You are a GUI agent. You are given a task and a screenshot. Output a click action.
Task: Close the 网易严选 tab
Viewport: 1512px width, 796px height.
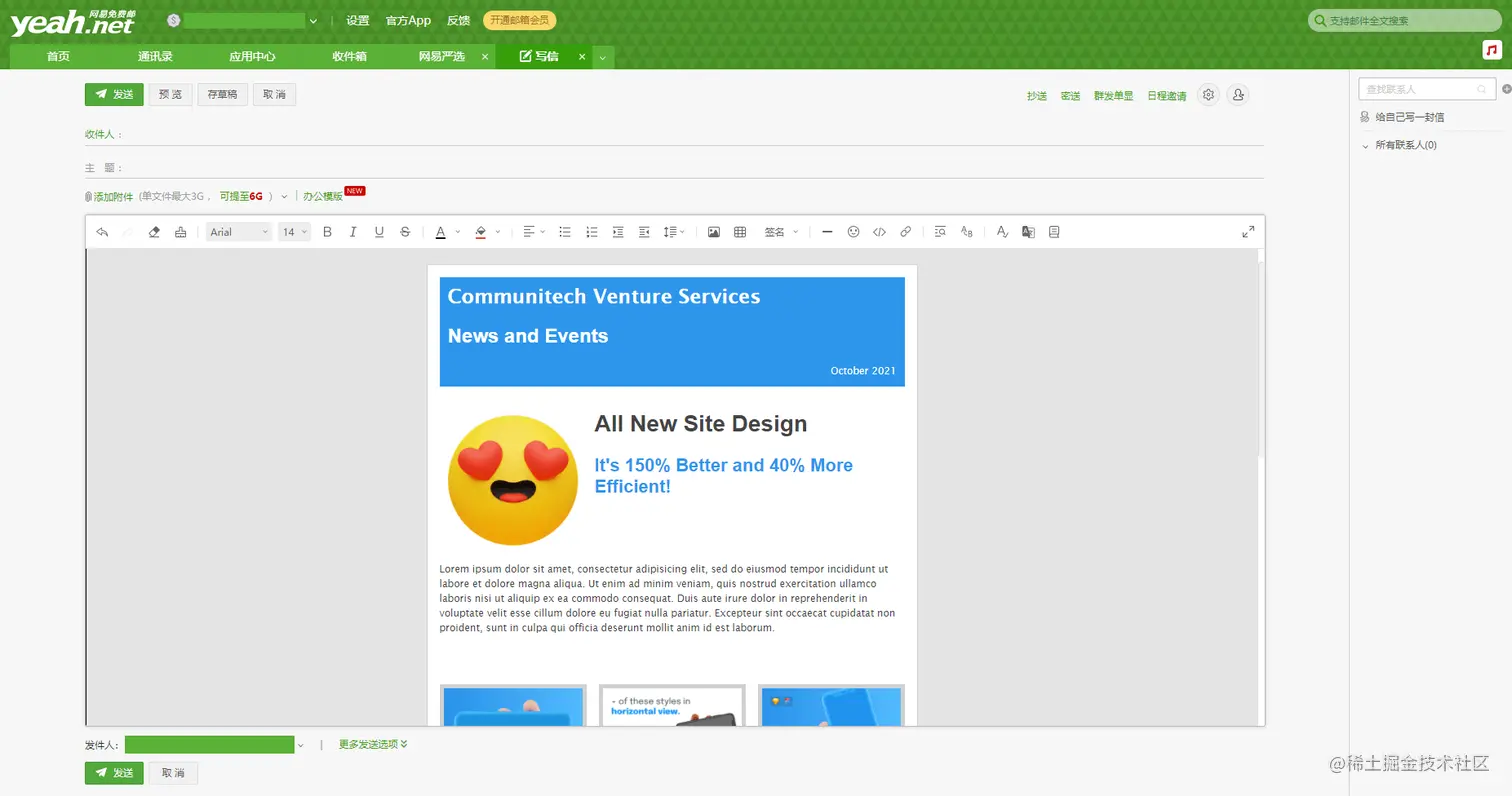[485, 57]
